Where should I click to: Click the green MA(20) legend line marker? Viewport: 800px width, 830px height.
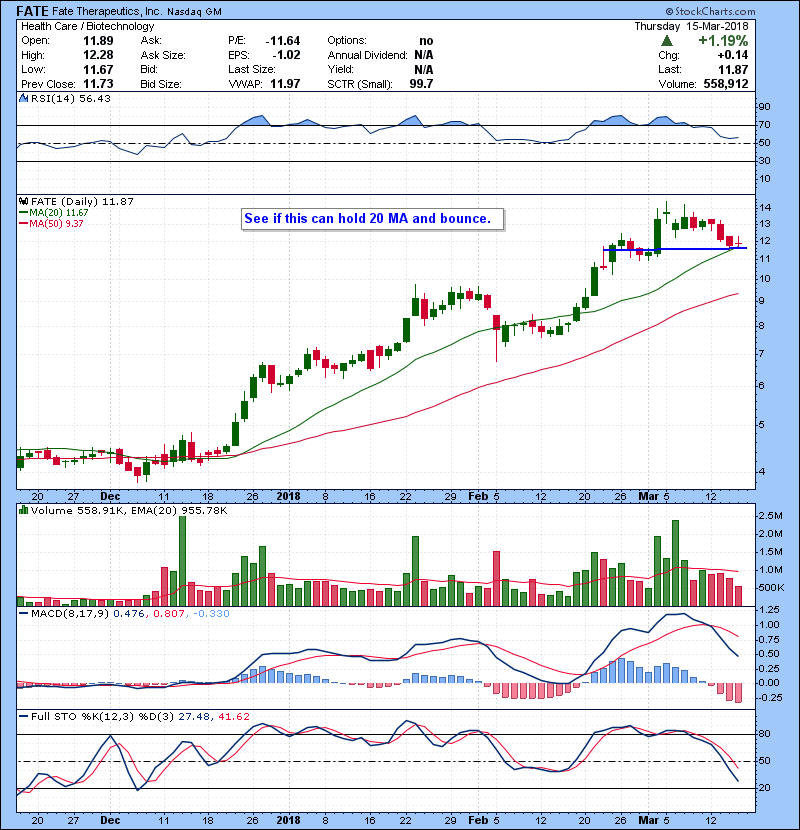(x=23, y=213)
